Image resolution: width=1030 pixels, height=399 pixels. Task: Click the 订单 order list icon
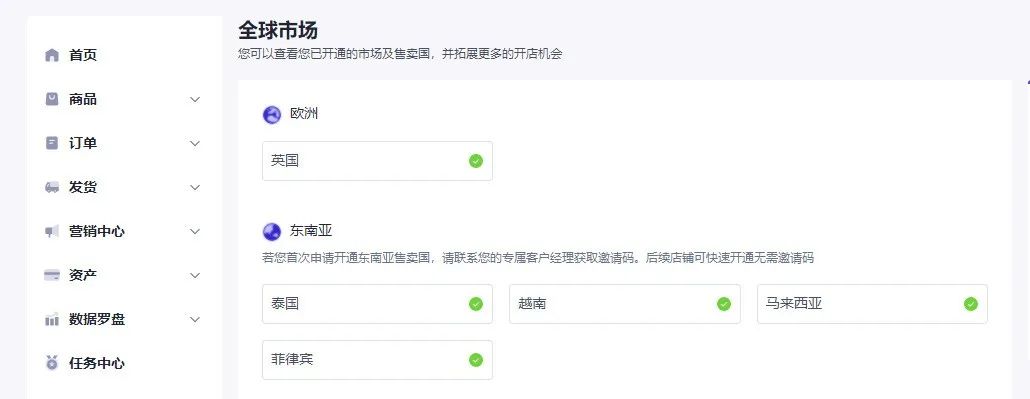tap(52, 143)
